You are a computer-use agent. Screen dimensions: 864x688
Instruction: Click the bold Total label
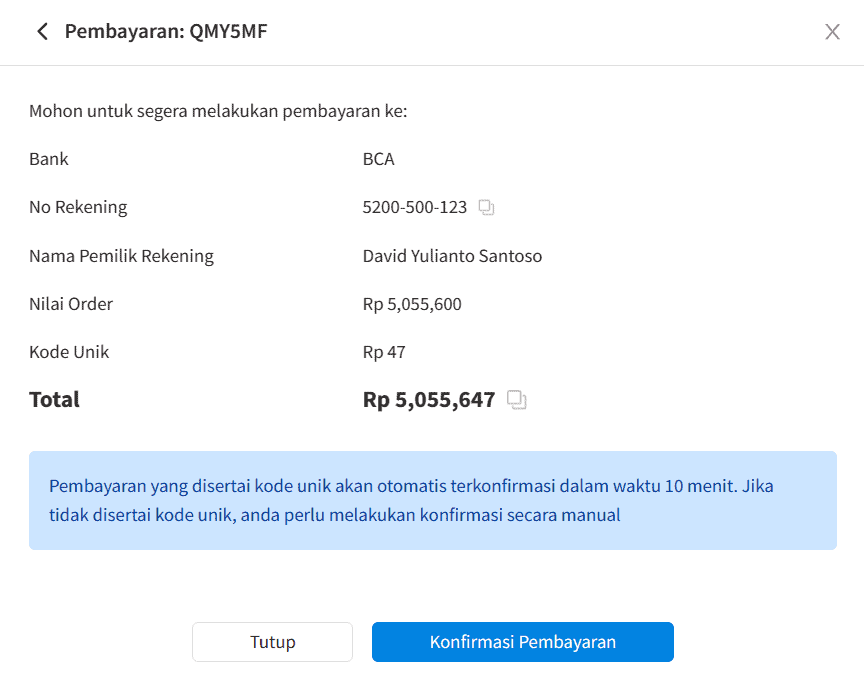[x=54, y=400]
